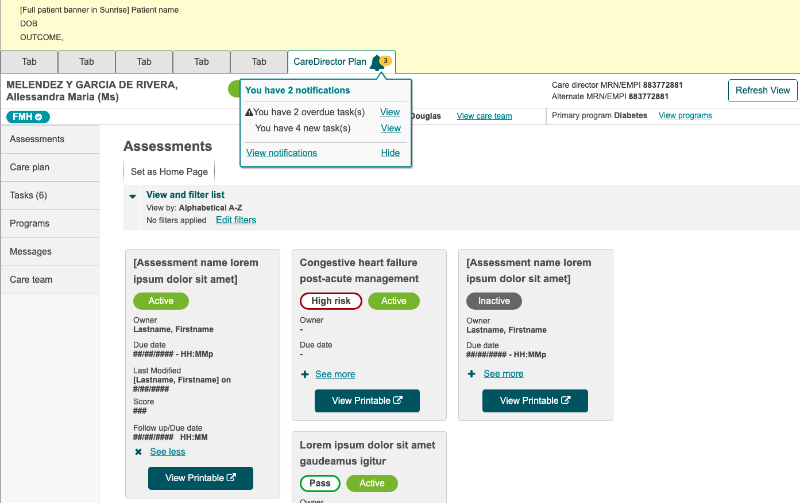Switch to the CareDirector Plan tab
Image resolution: width=800 pixels, height=503 pixels.
click(330, 62)
